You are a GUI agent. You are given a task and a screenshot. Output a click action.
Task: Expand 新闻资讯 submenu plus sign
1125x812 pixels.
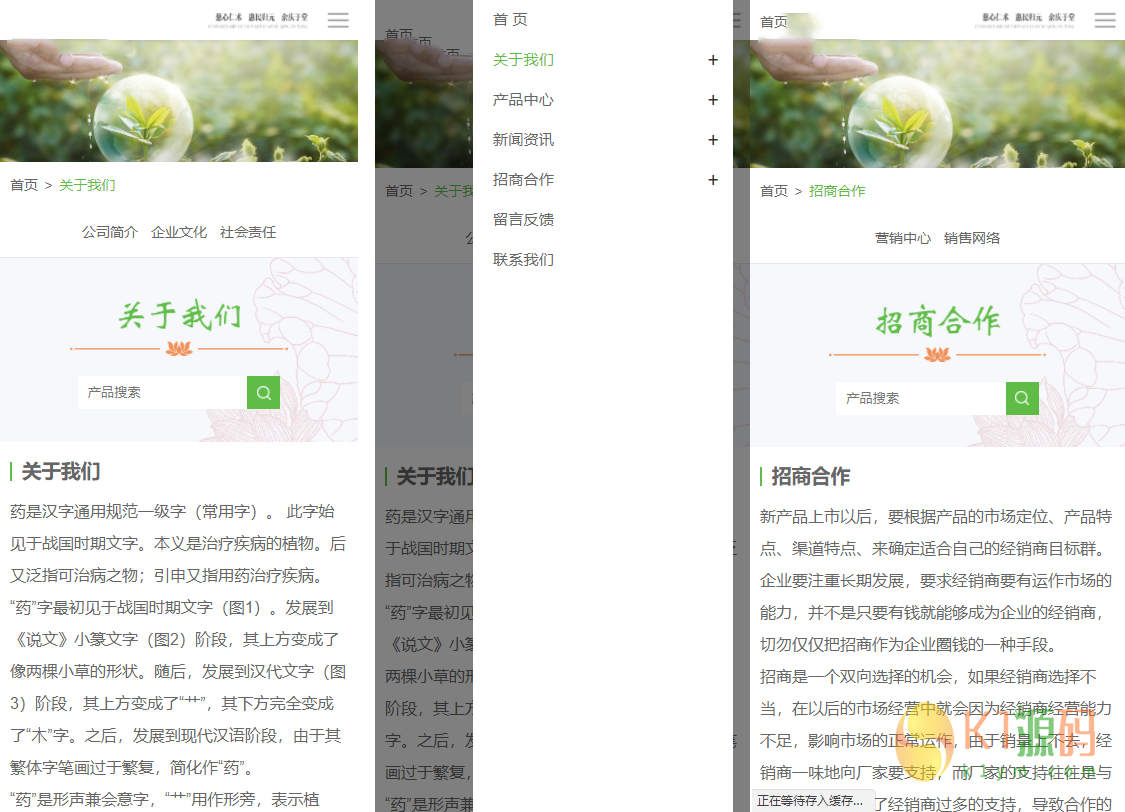pyautogui.click(x=712, y=140)
